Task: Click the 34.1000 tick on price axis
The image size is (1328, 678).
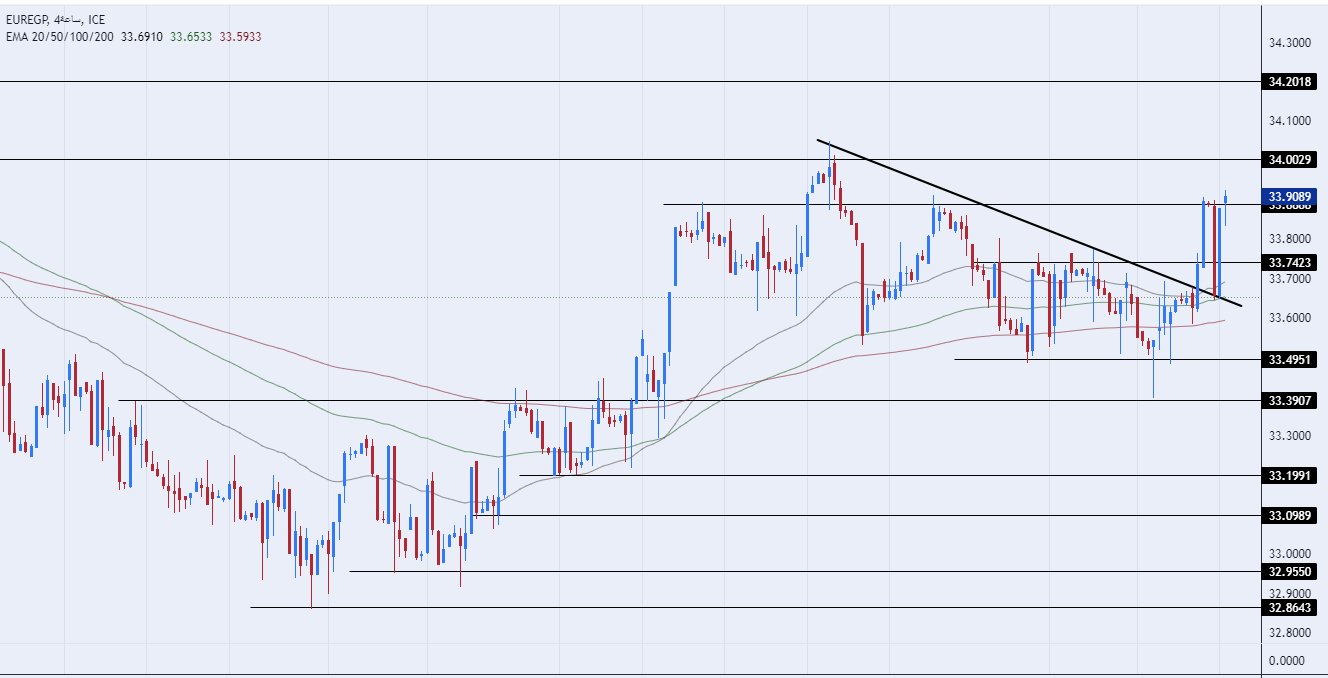Action: [x=1289, y=121]
